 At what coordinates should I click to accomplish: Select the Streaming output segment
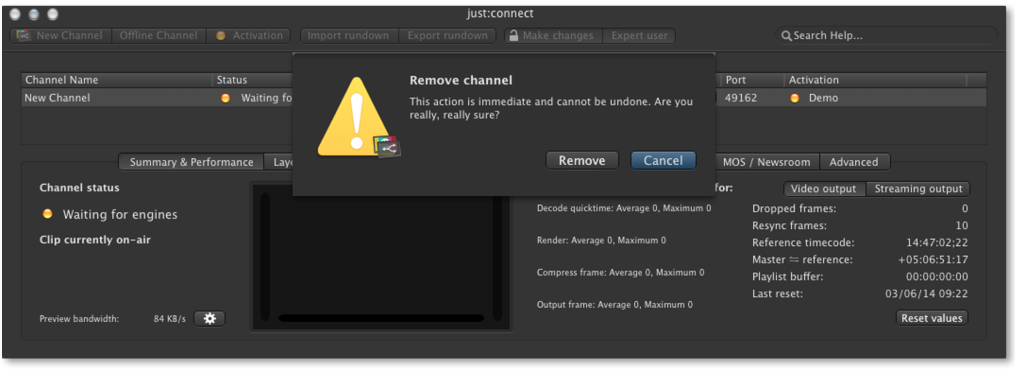click(917, 189)
